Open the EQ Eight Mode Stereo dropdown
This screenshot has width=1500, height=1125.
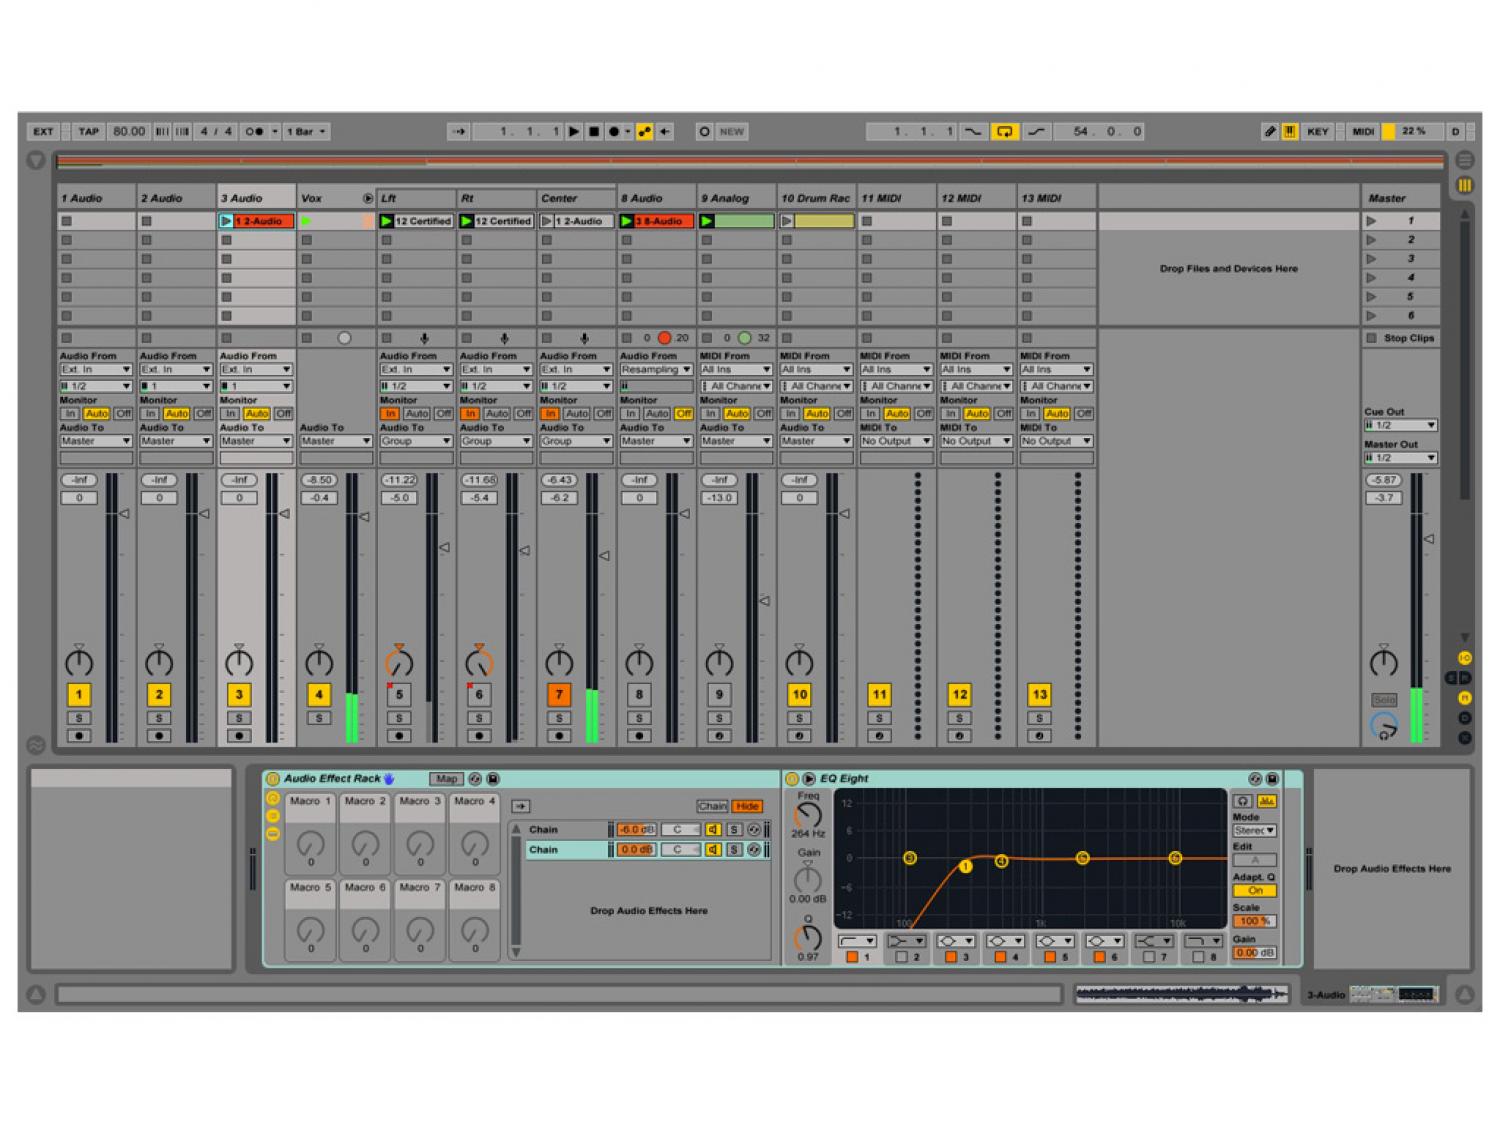(x=1254, y=831)
